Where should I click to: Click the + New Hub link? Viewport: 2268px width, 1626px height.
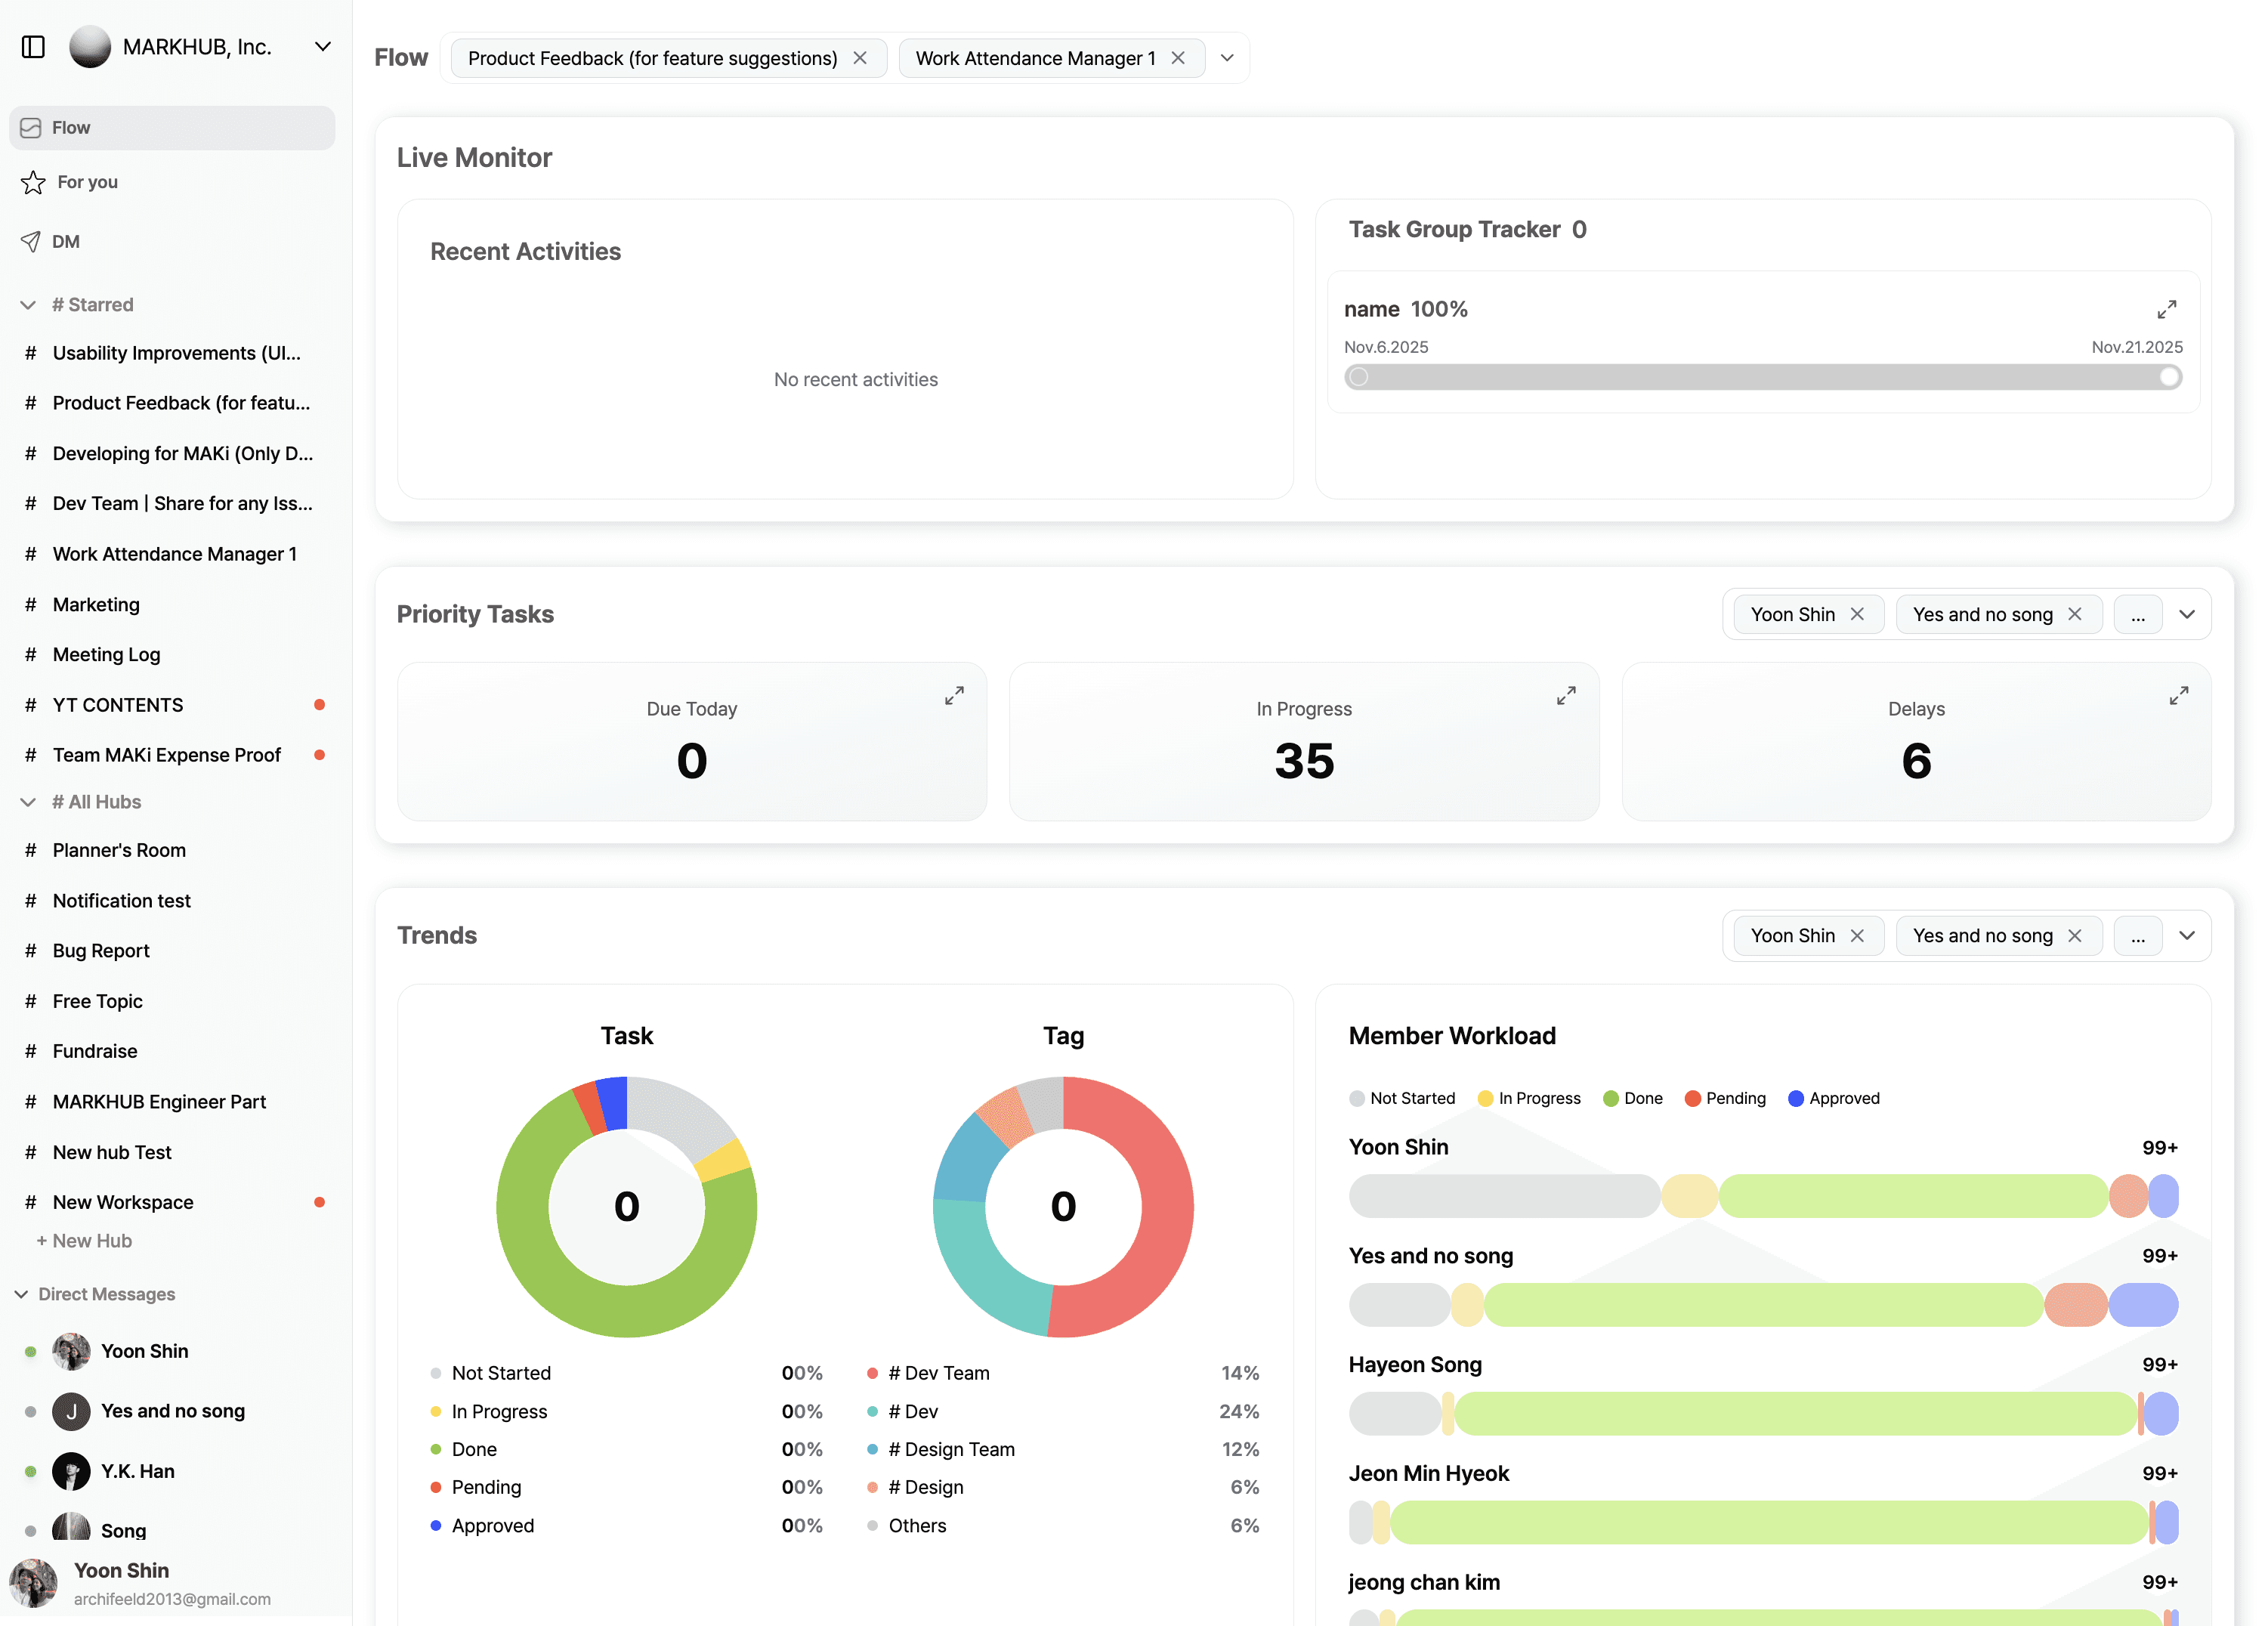[x=85, y=1240]
